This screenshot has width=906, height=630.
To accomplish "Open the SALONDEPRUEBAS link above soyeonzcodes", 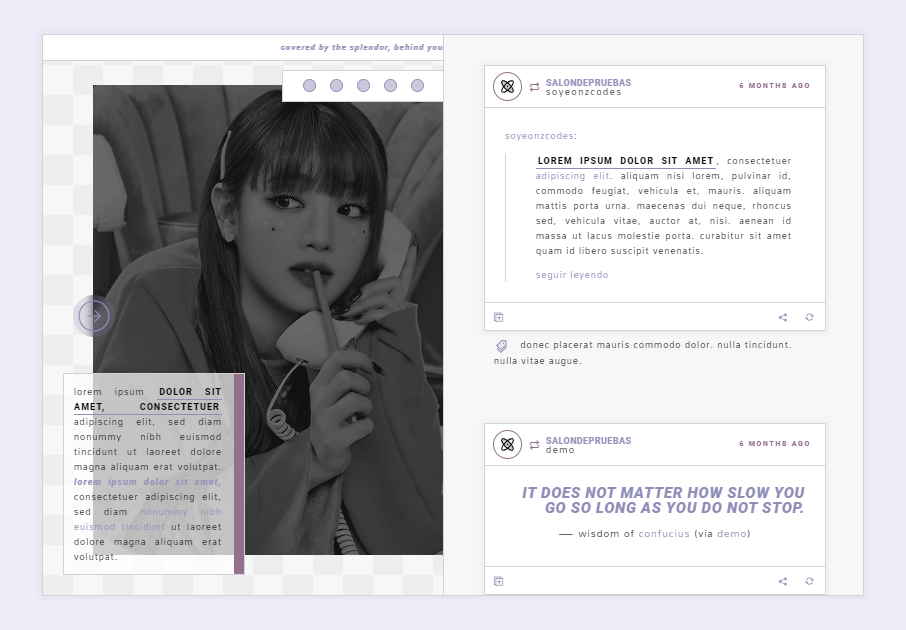I will (588, 83).
